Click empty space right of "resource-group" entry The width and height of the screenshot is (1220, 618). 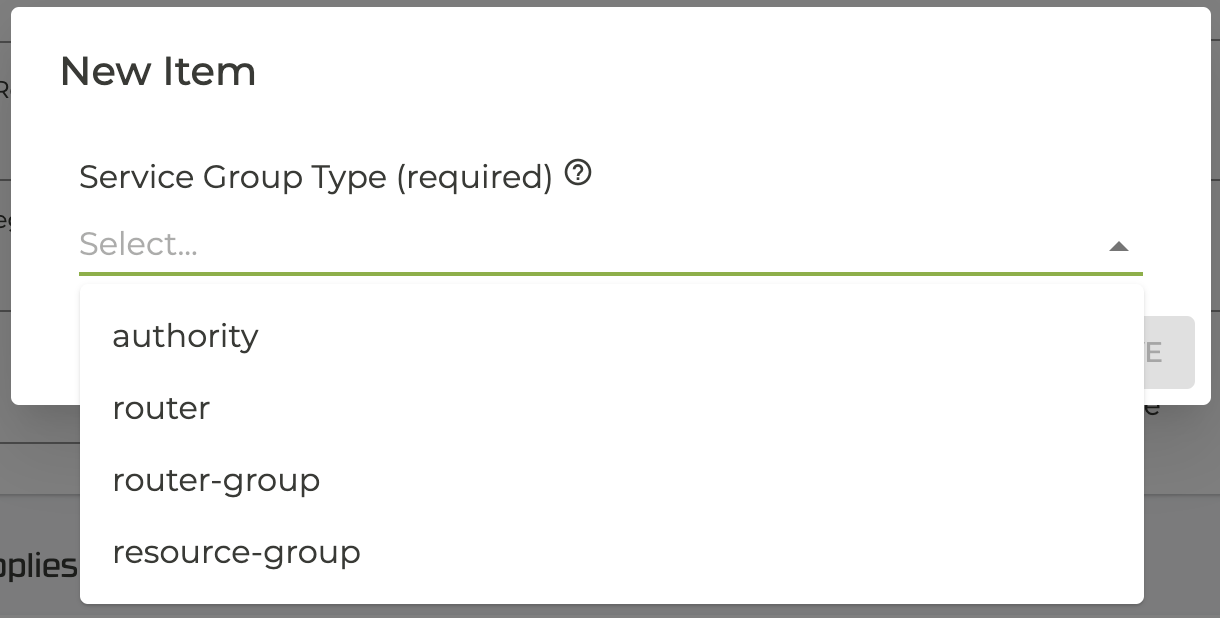point(750,552)
